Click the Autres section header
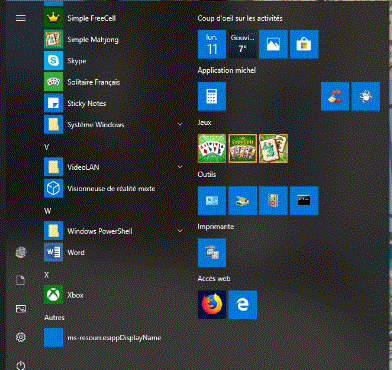Viewport: 392px width, 370px height. [54, 317]
